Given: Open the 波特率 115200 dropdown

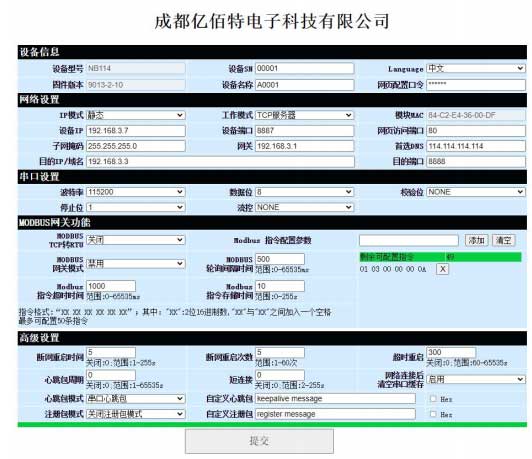Looking at the screenshot, I should pos(136,192).
